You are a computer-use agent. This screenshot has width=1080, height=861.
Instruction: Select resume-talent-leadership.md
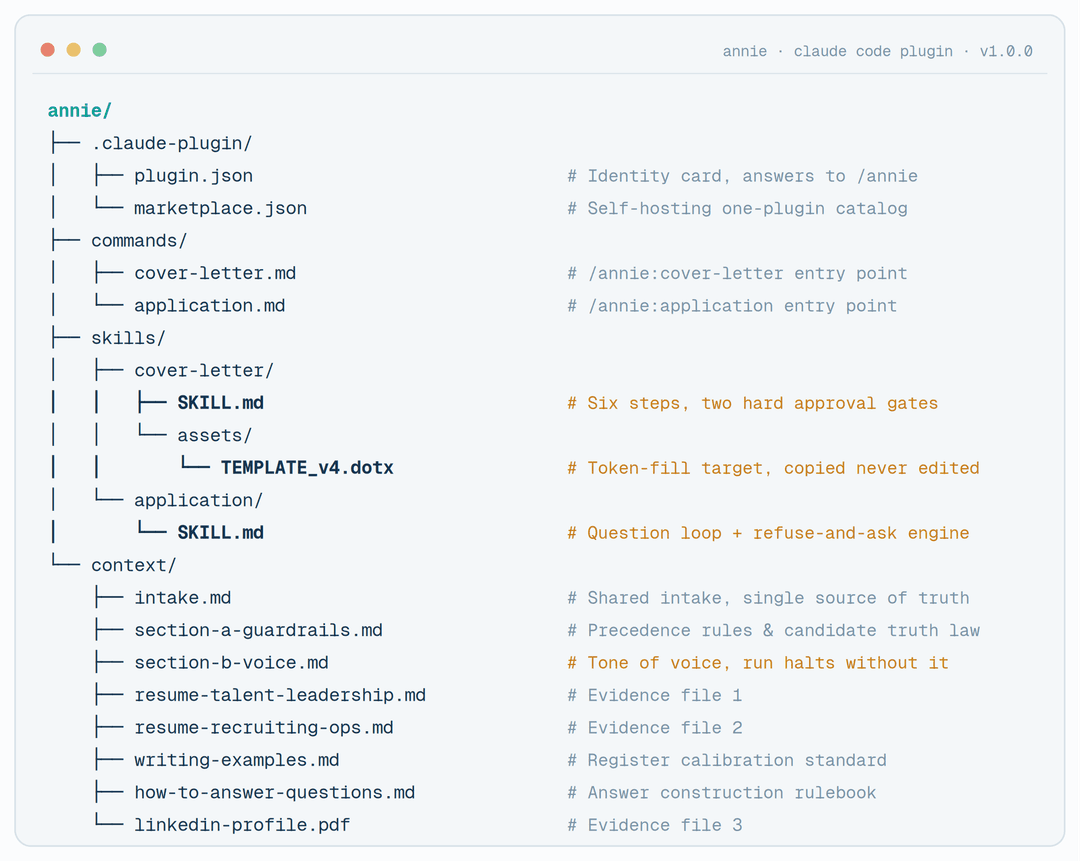280,694
